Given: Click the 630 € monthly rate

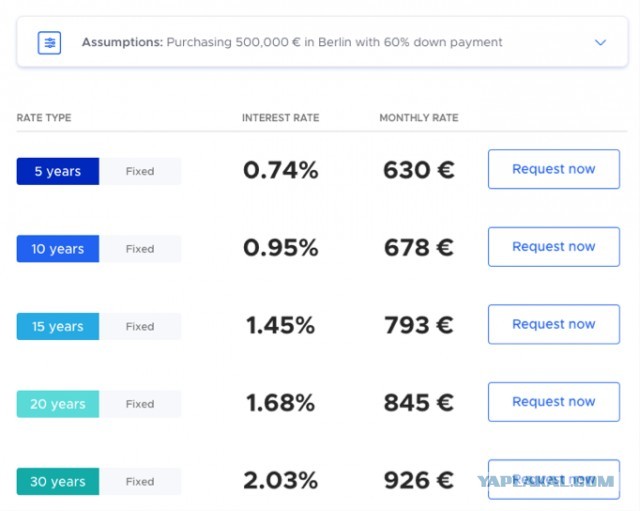Looking at the screenshot, I should (x=419, y=170).
